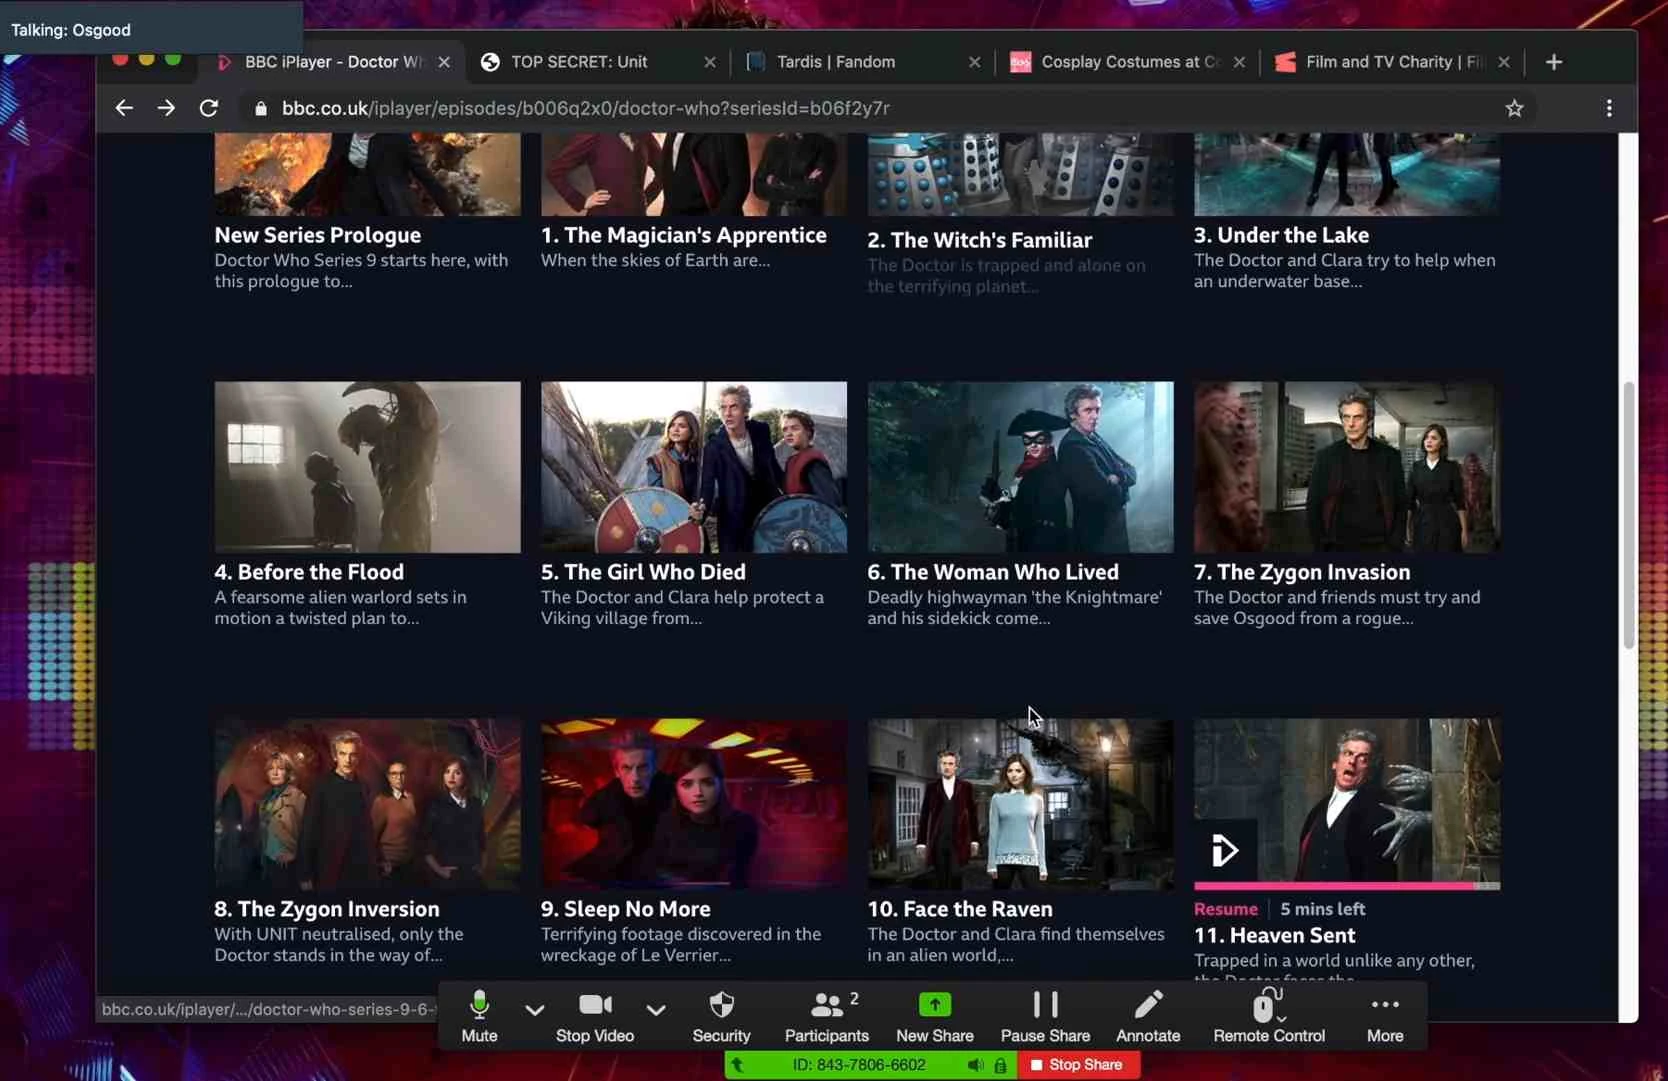Mute the microphone in Zoom toolbar

click(479, 1016)
